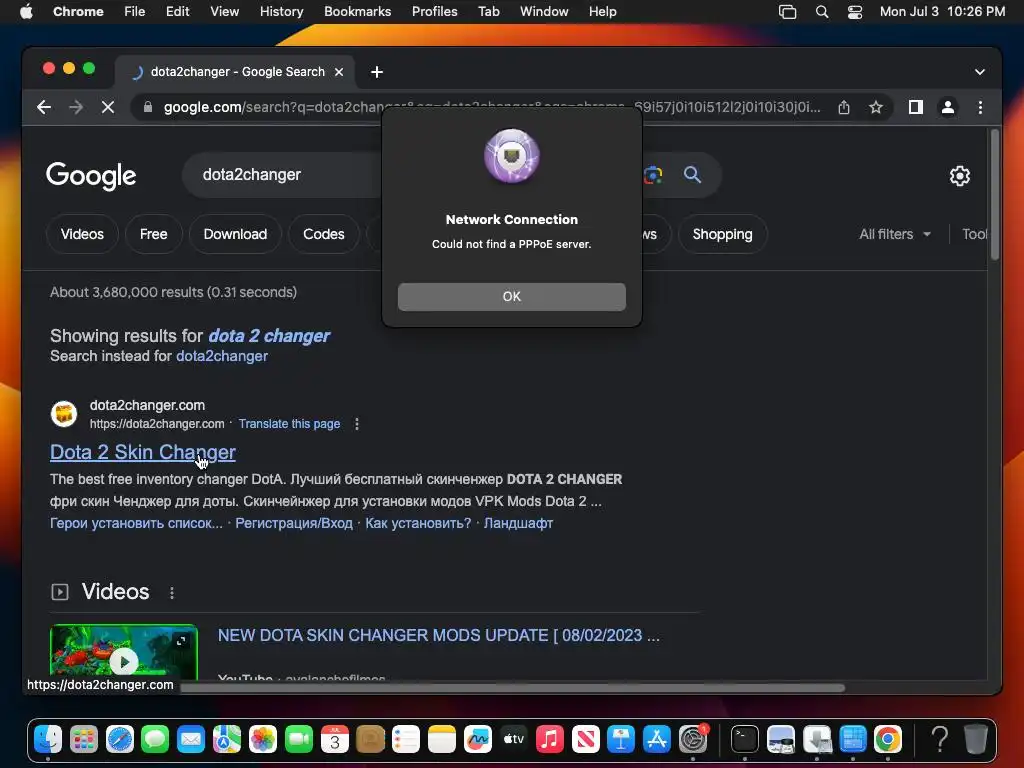
Task: Open System Settings from the Dock
Action: tap(693, 739)
